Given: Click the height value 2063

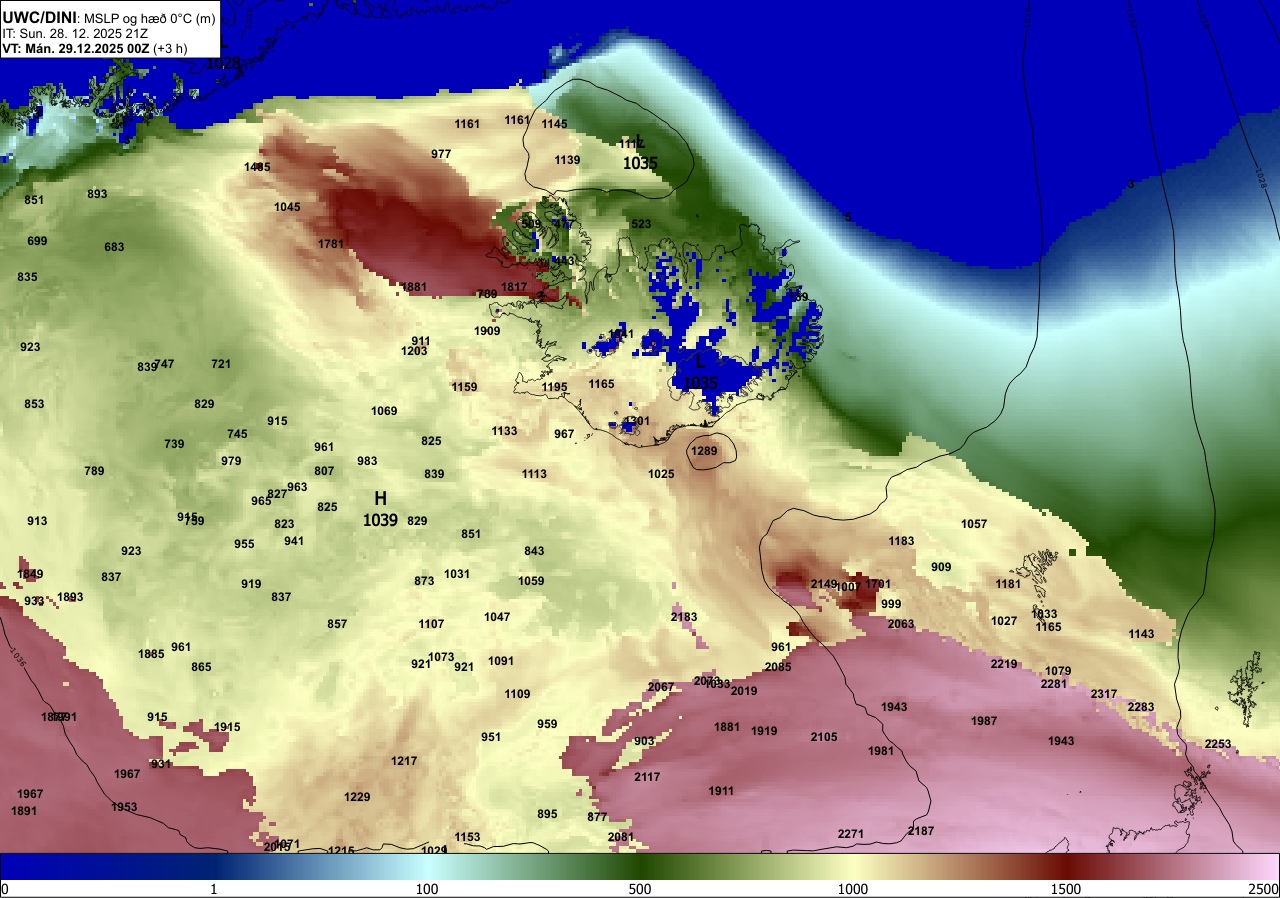Looking at the screenshot, I should pos(901,624).
